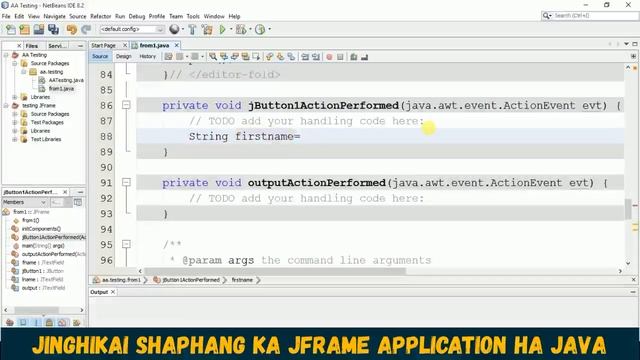Open the File menu
Viewport: 640px width, 360px height.
[6, 16]
